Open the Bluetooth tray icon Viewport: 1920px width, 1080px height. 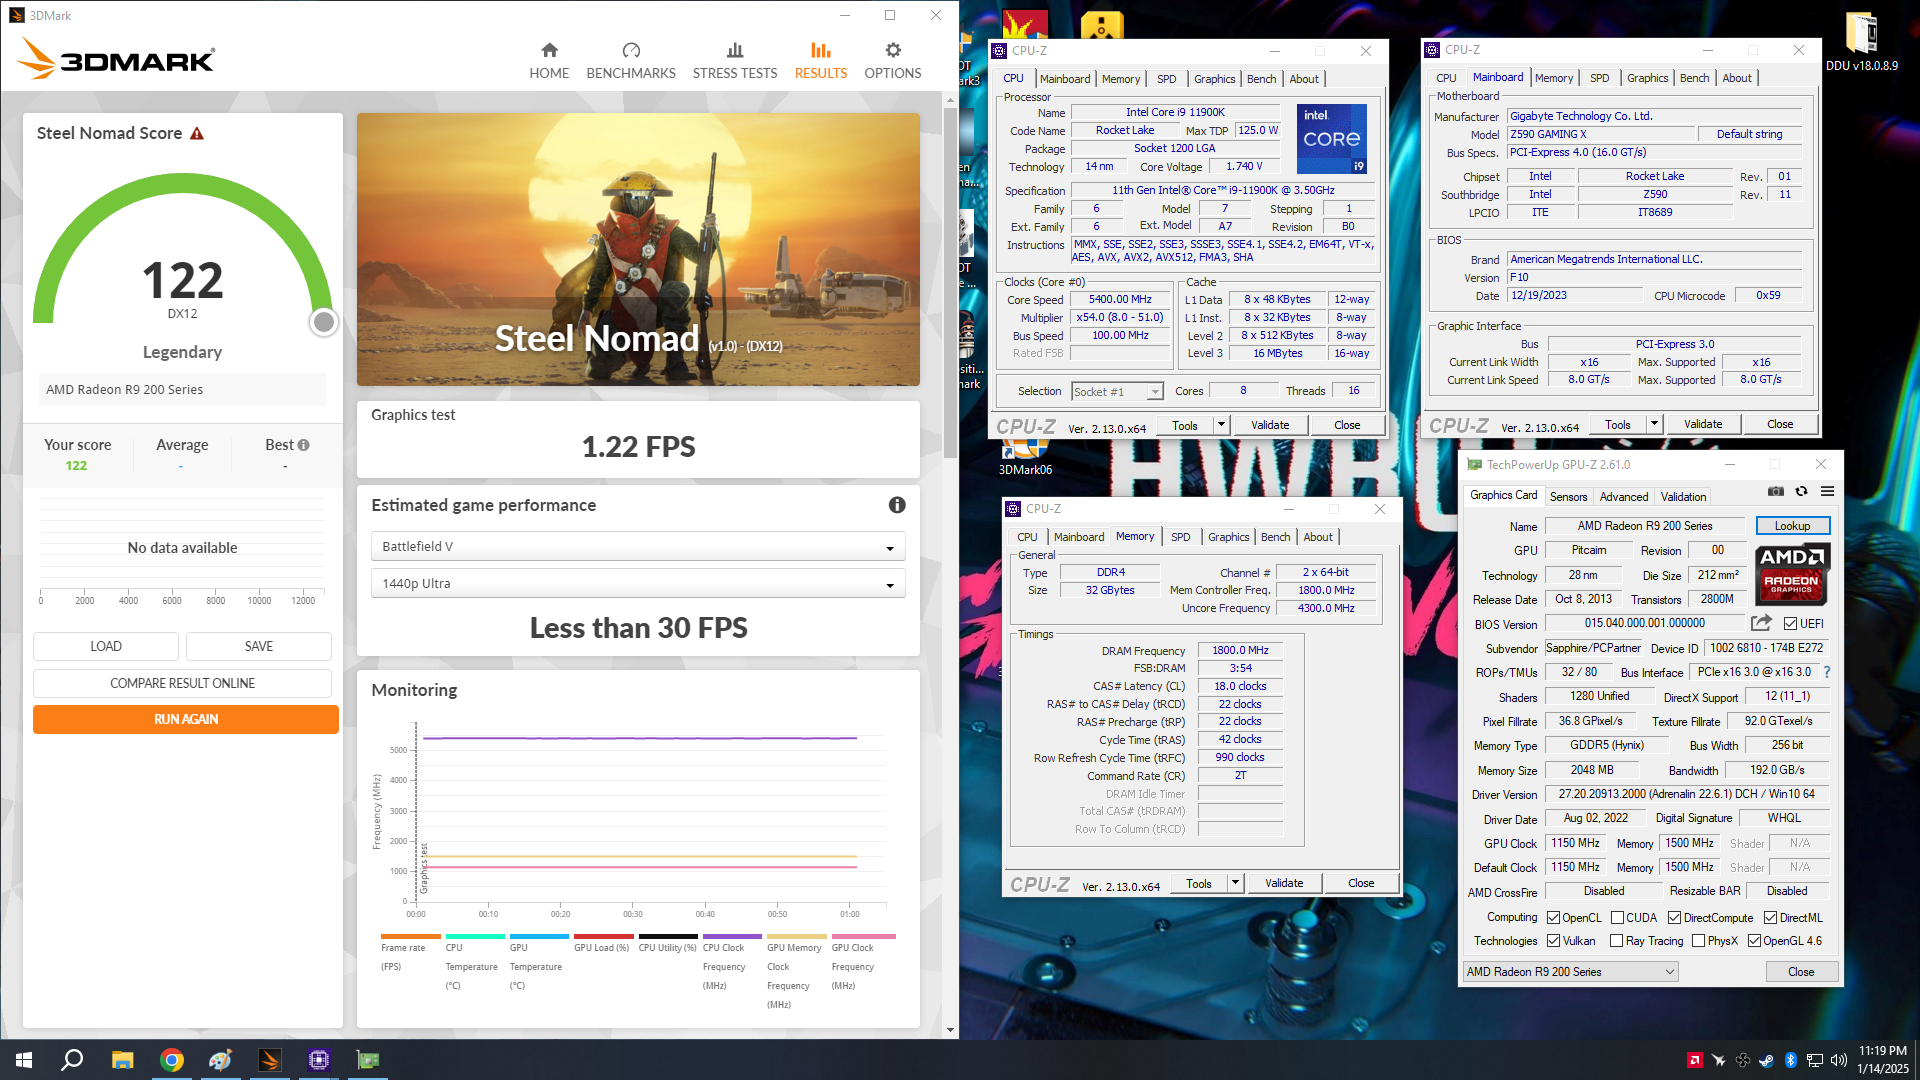tap(1790, 1060)
